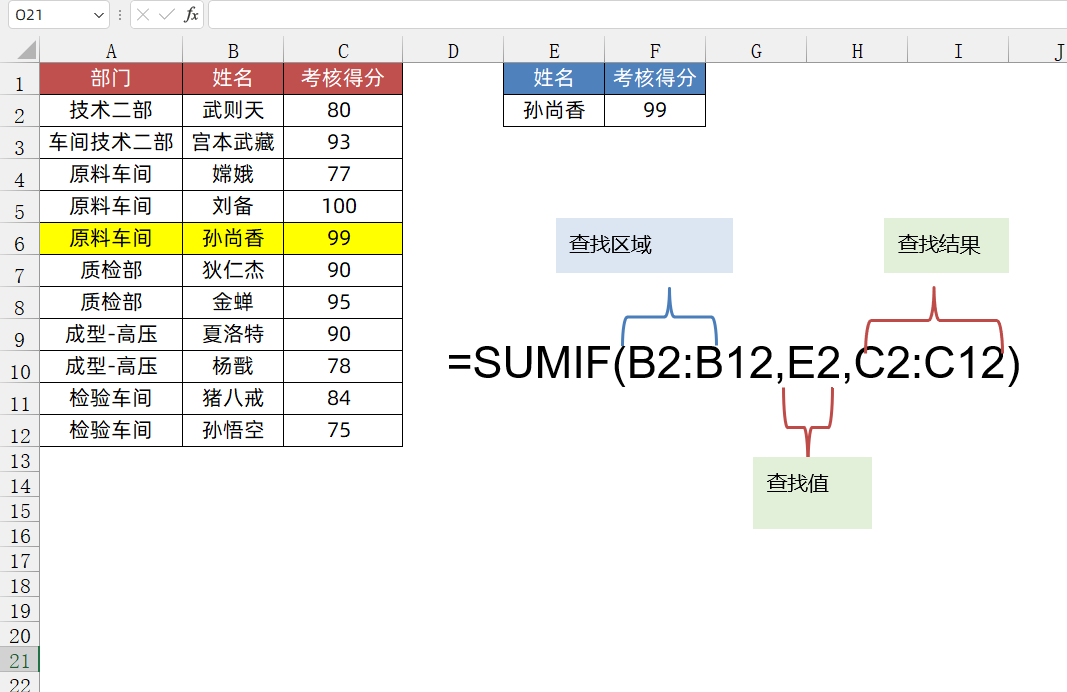Click the vertical ellipsis next to Name Box
Image resolution: width=1067 pixels, height=692 pixels.
tap(118, 16)
